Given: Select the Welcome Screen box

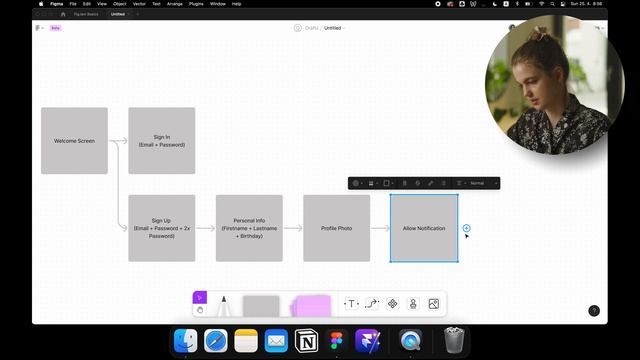Looking at the screenshot, I should [74, 141].
